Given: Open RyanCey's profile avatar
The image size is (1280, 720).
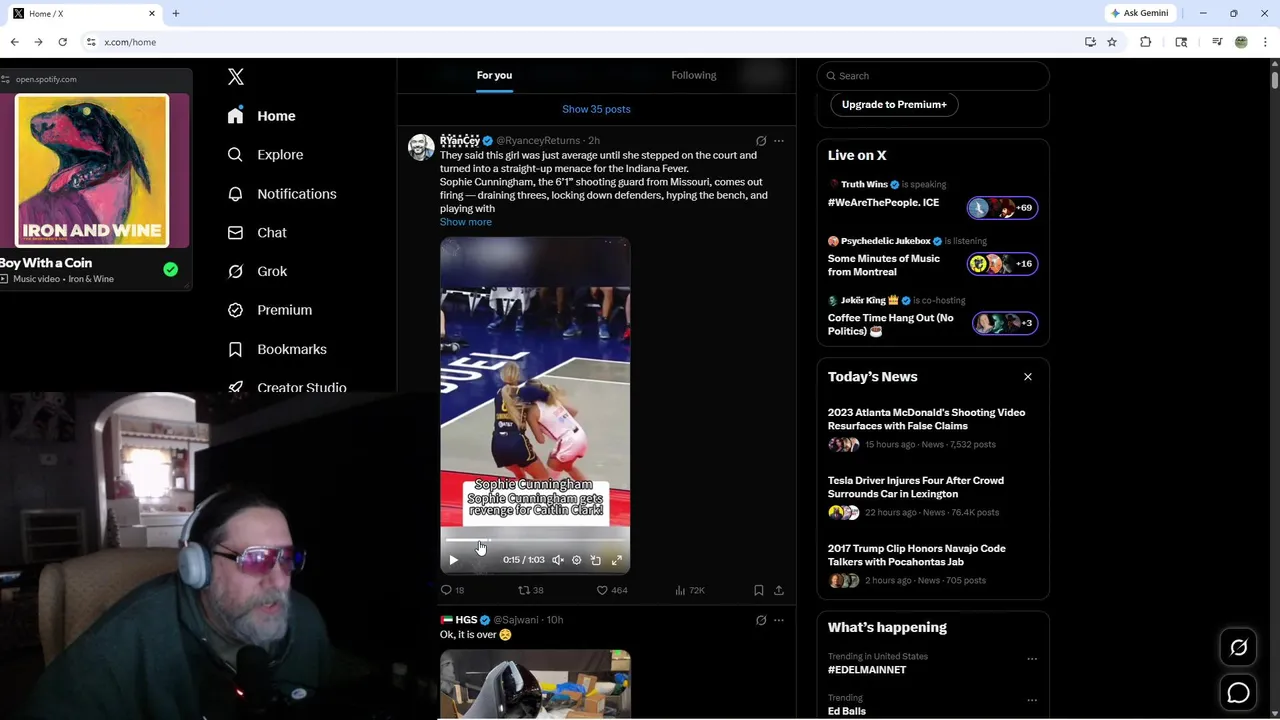Looking at the screenshot, I should 421,147.
